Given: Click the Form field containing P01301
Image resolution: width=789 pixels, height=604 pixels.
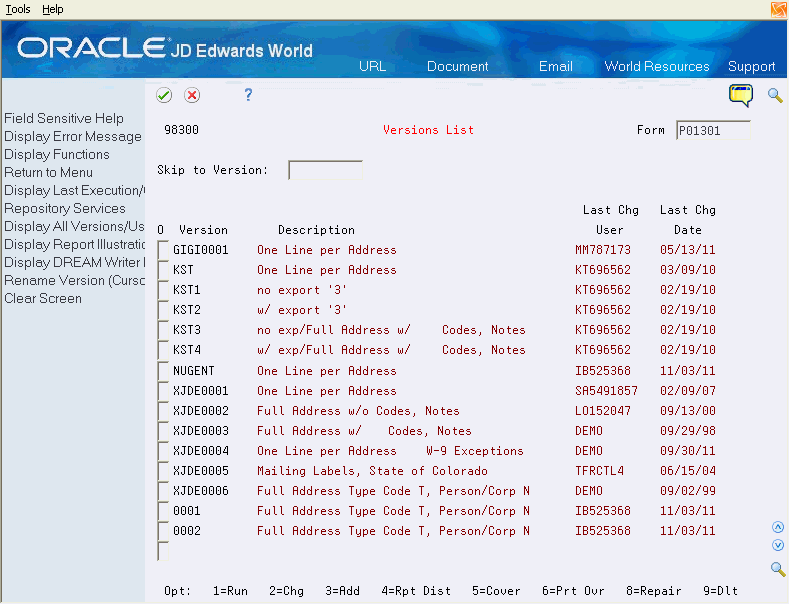Looking at the screenshot, I should coord(713,130).
